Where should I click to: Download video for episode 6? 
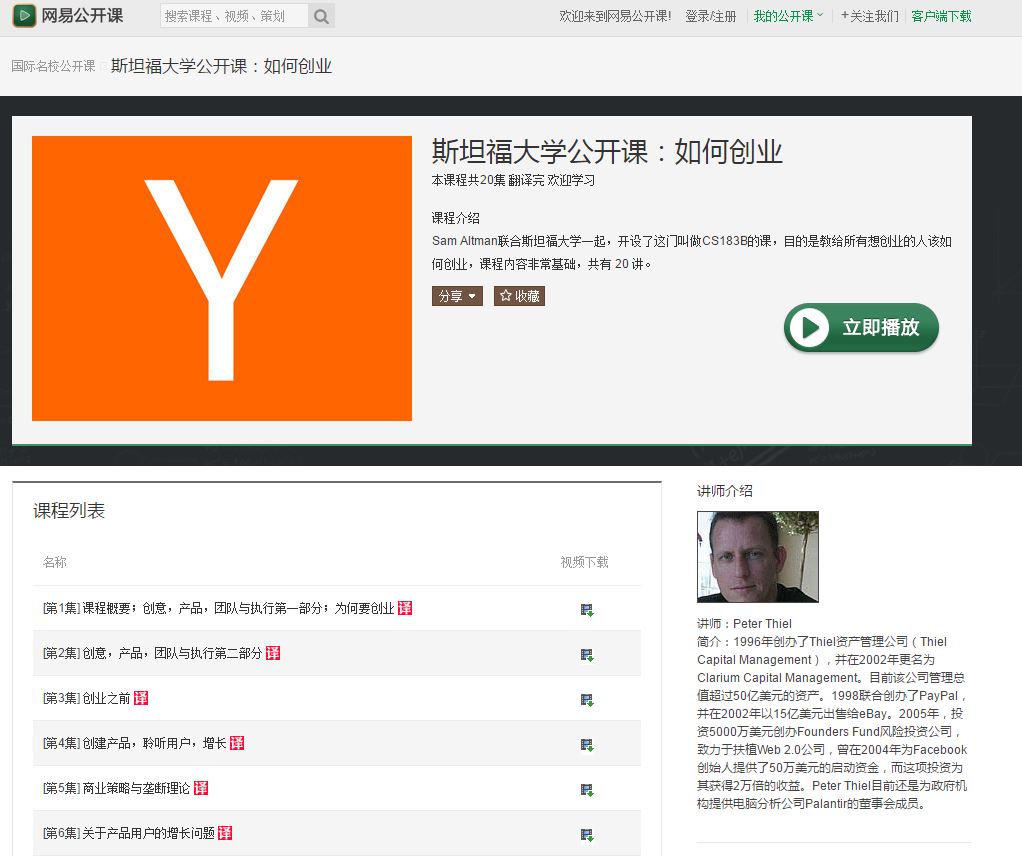pyautogui.click(x=587, y=834)
